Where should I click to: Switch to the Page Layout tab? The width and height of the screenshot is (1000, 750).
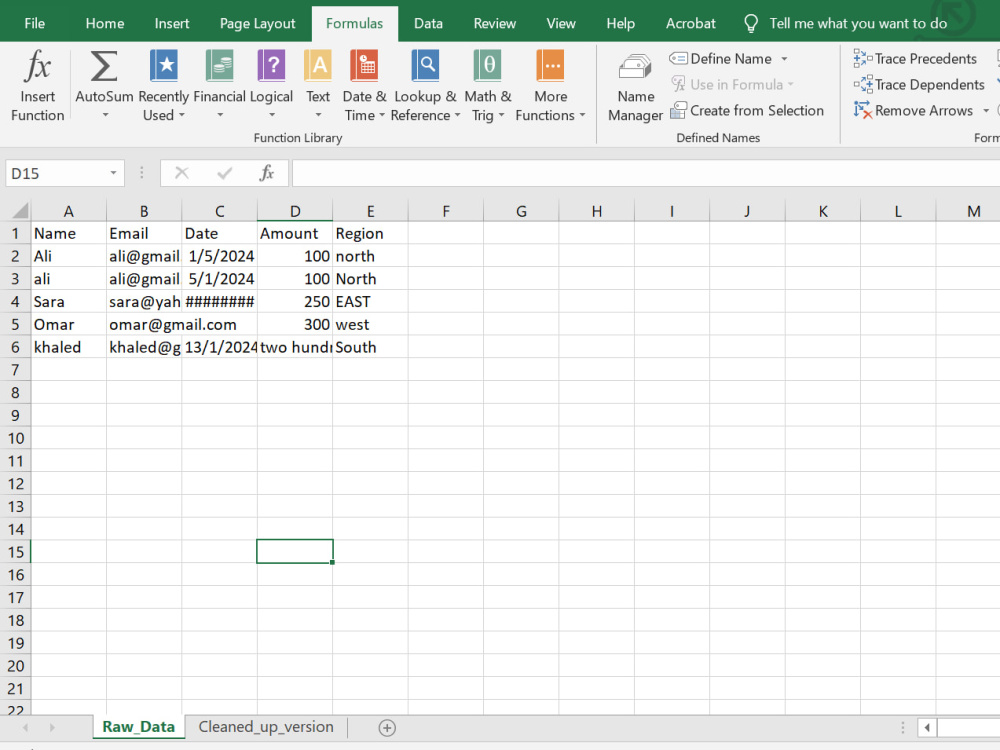tap(257, 24)
